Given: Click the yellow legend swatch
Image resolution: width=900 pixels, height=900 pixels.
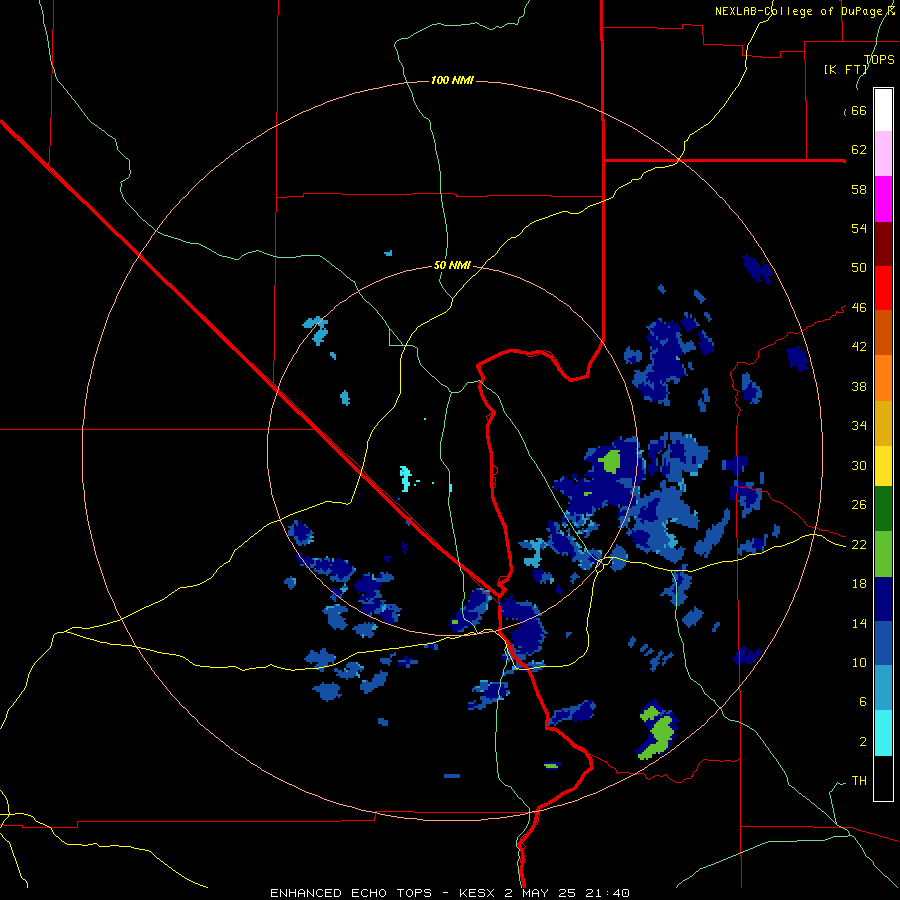Looking at the screenshot, I should pos(883,466).
